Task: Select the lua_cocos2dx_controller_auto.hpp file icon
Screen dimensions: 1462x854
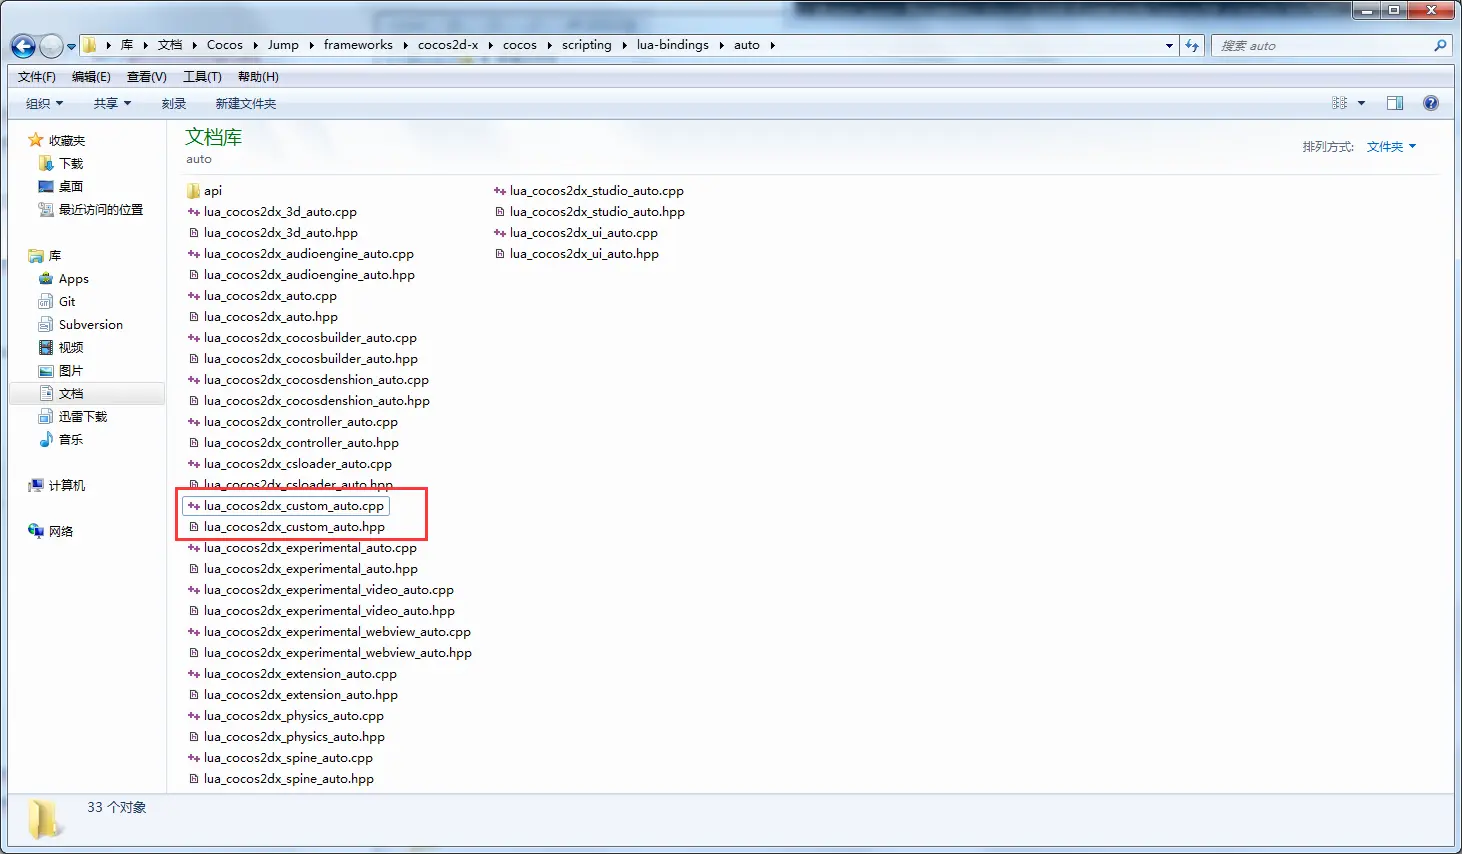Action: click(x=194, y=443)
